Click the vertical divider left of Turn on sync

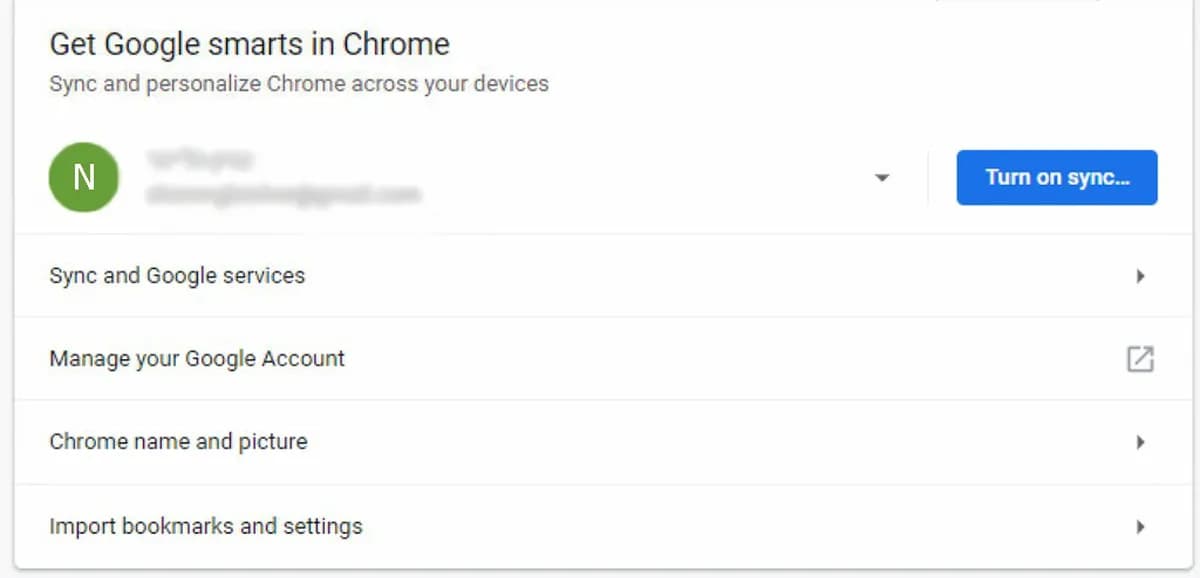point(928,178)
